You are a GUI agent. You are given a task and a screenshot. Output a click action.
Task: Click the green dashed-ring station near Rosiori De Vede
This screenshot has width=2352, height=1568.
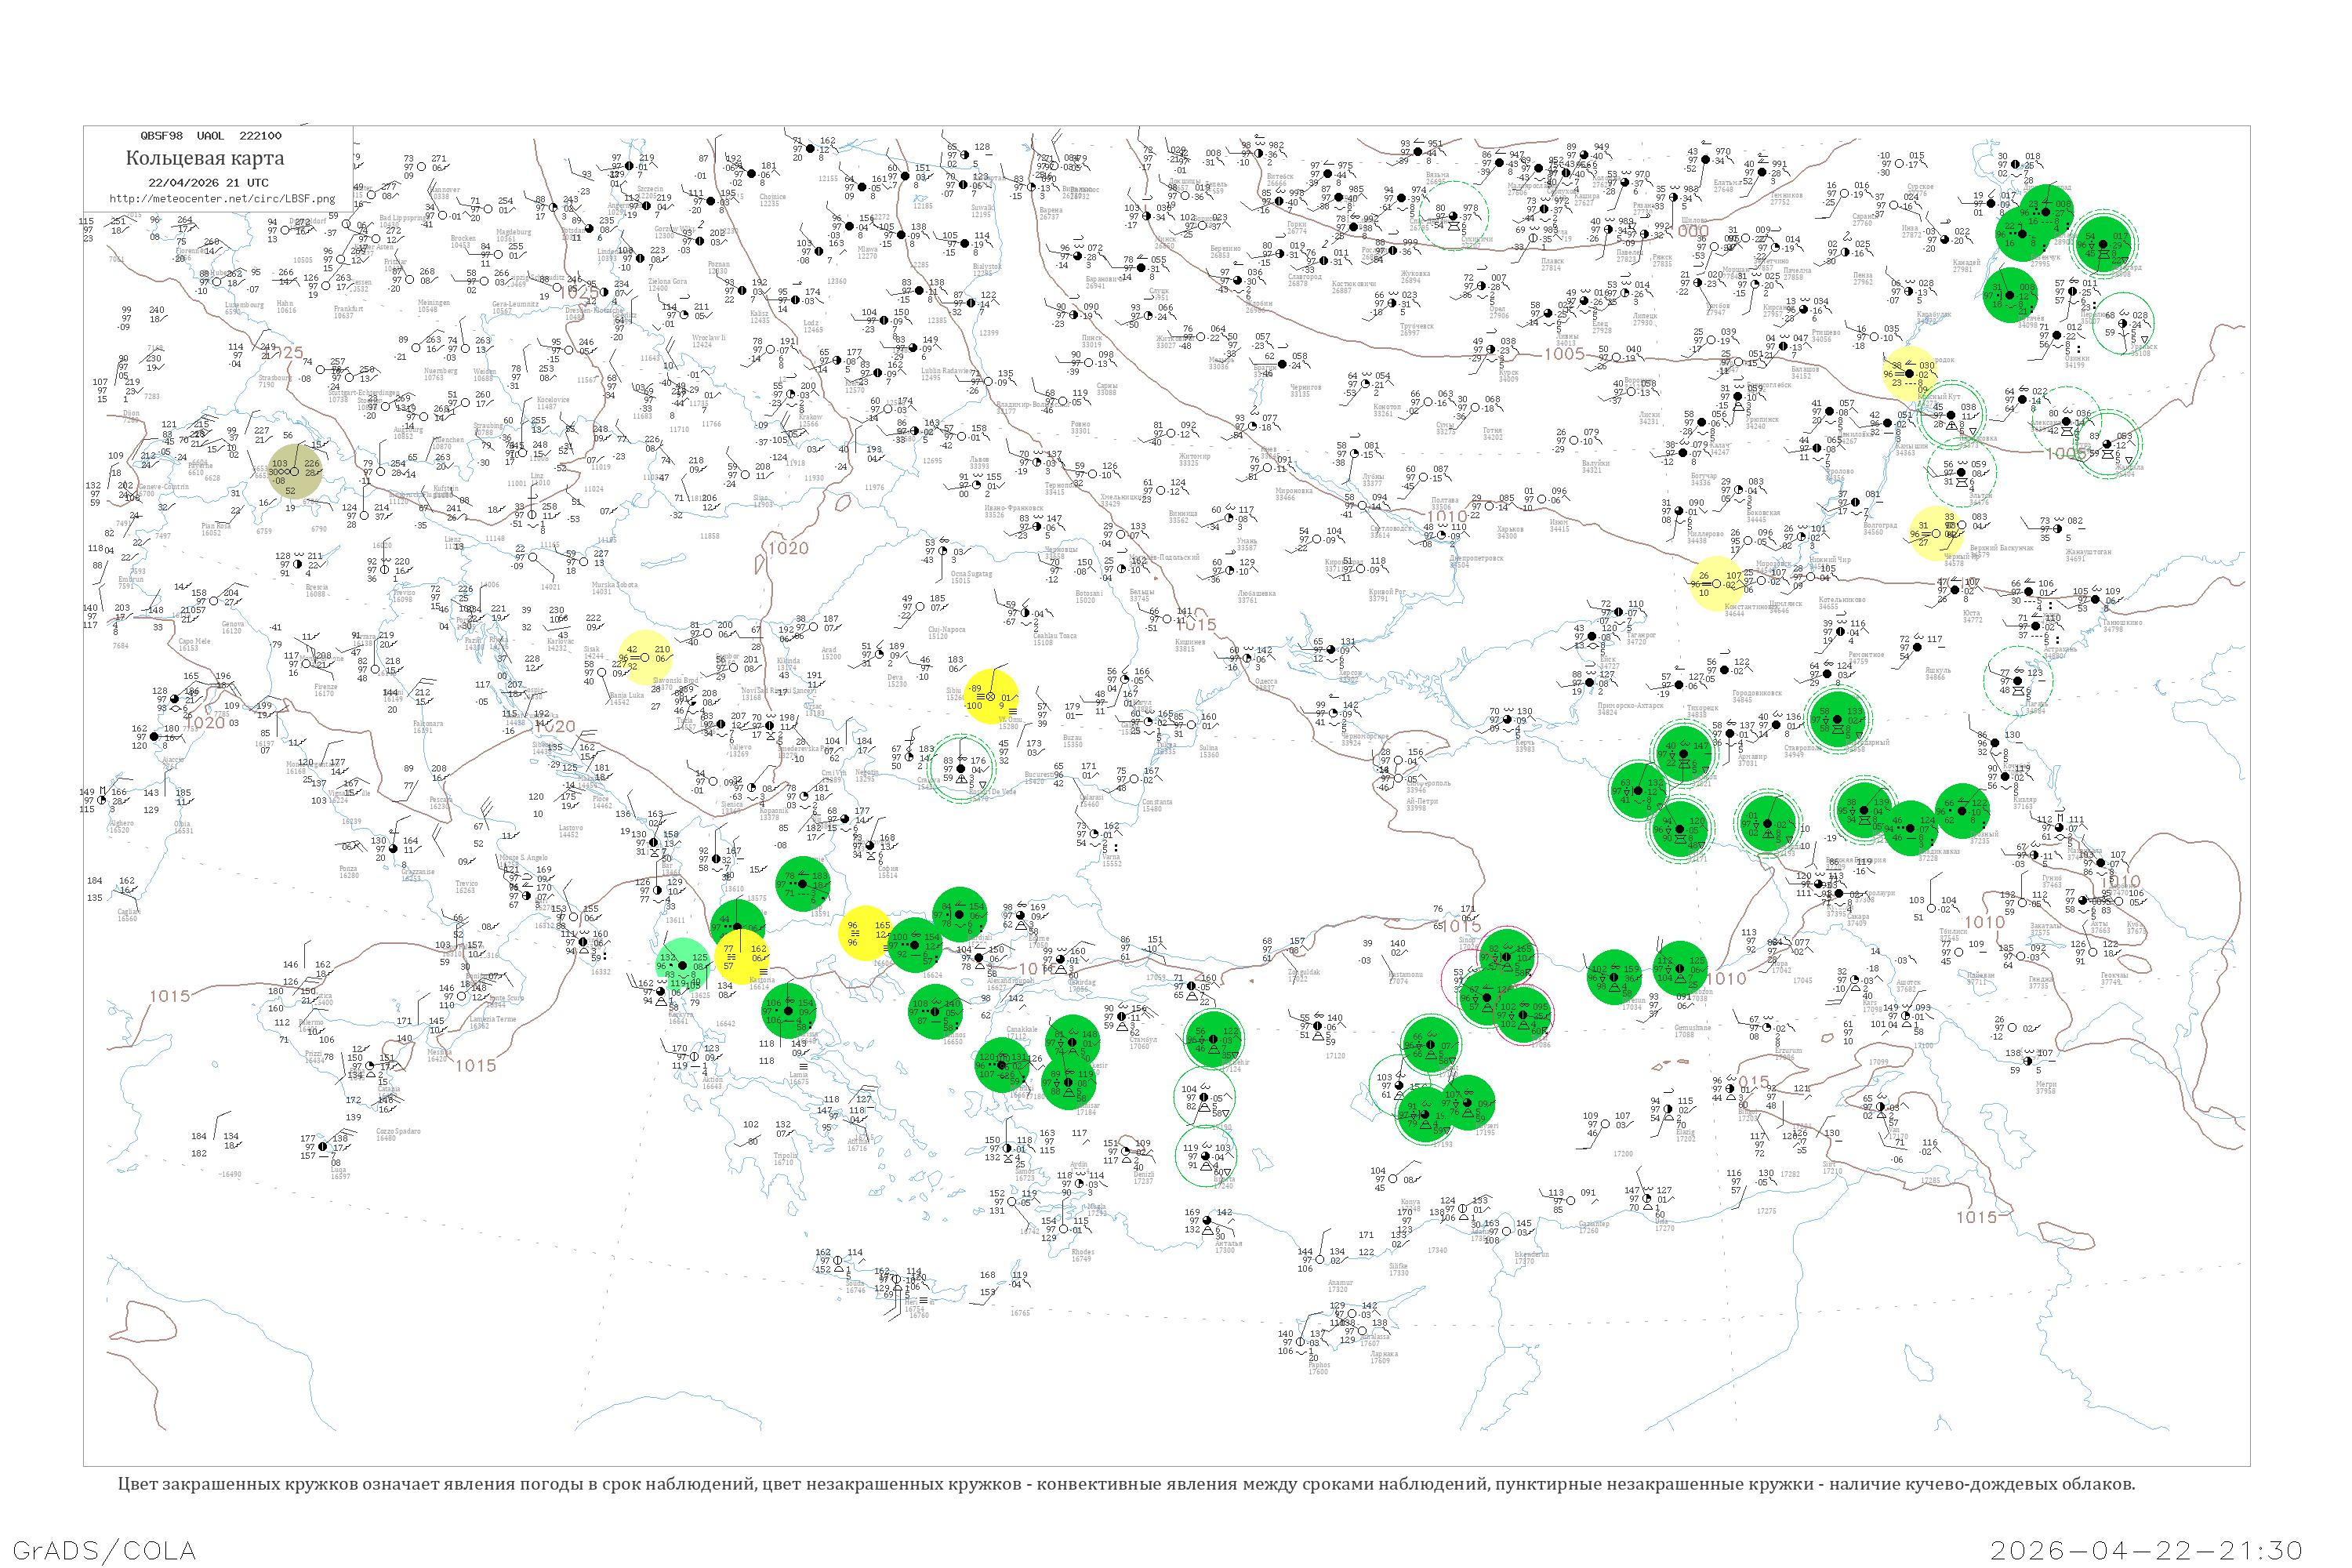(x=962, y=769)
